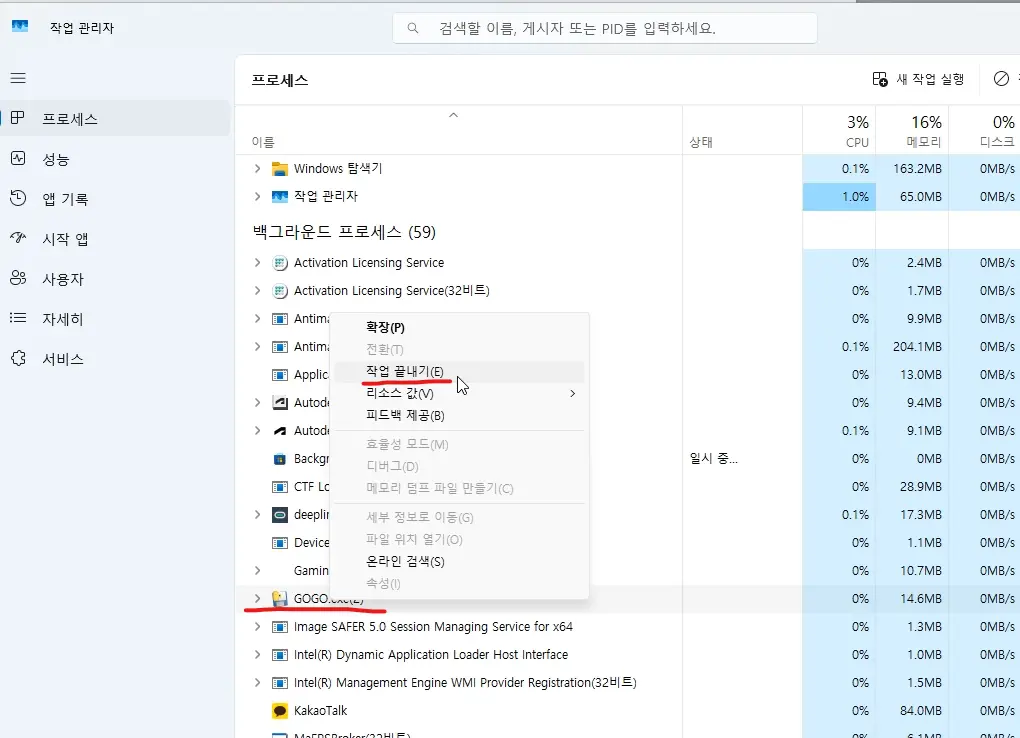Click the KakaoTalk process icon

(280, 711)
